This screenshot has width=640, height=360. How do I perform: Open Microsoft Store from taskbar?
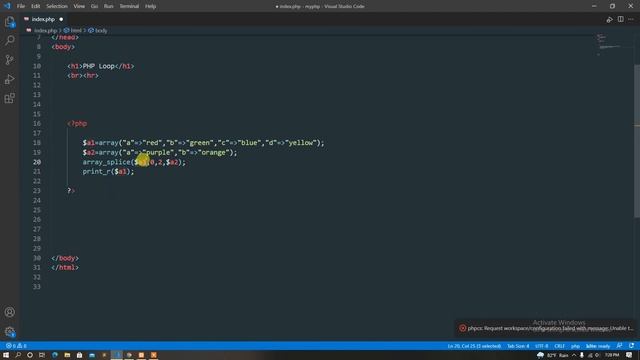coord(80,355)
